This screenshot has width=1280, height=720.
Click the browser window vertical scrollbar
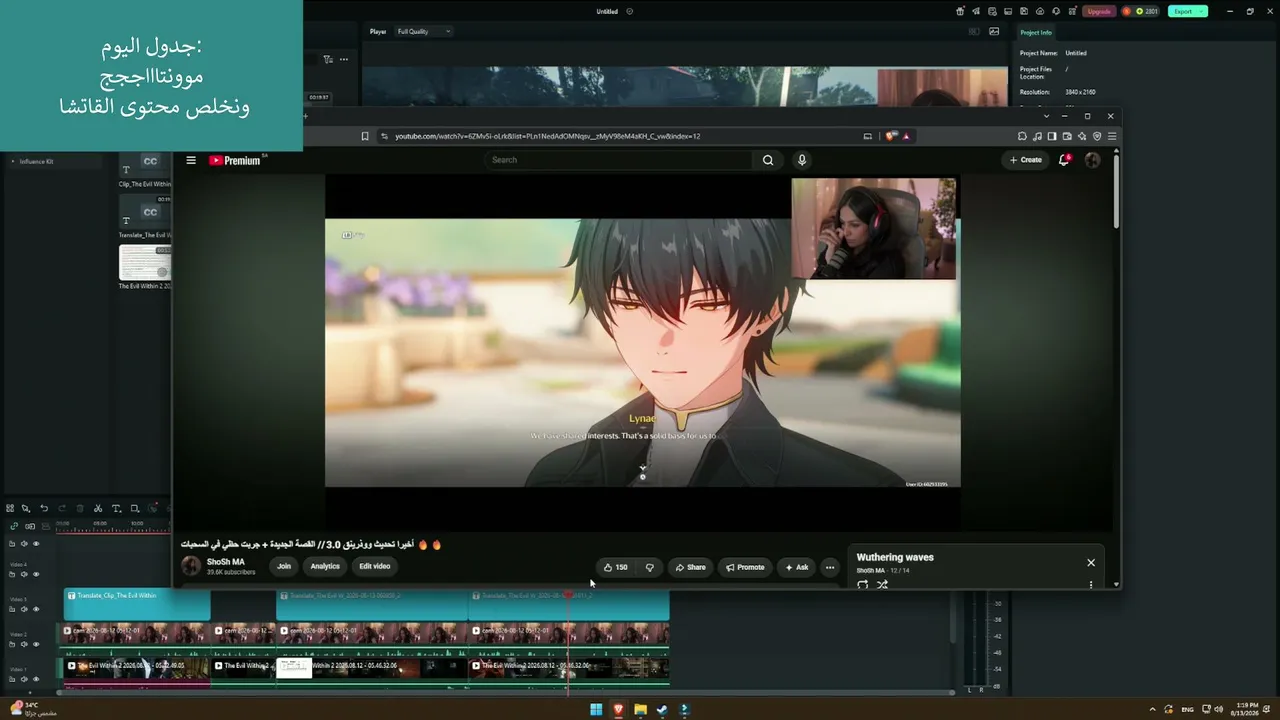pos(1116,190)
